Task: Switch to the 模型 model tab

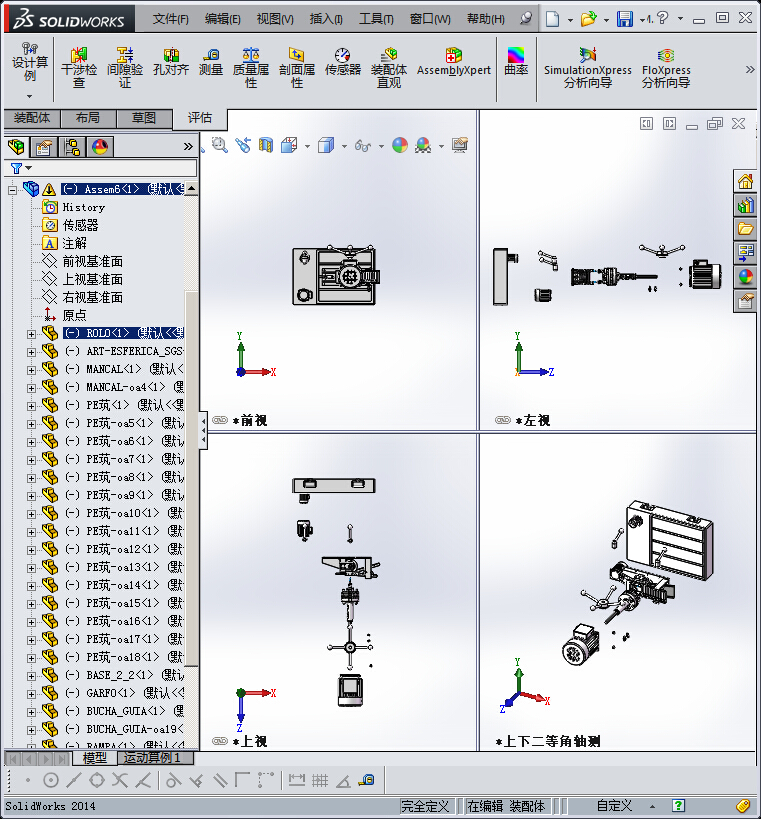Action: click(x=95, y=758)
